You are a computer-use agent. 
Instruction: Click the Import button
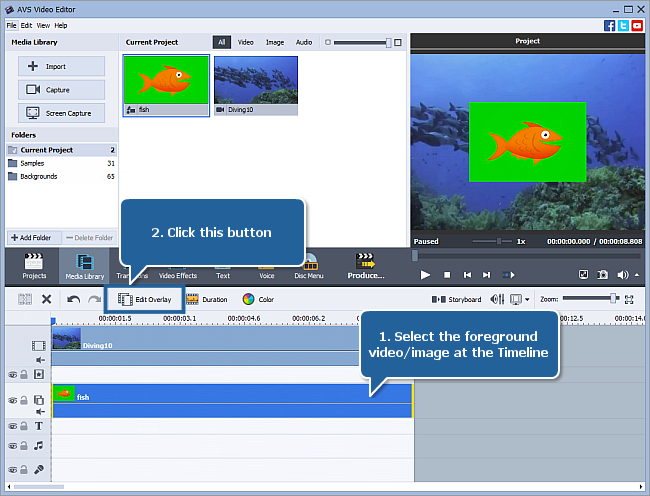point(61,66)
